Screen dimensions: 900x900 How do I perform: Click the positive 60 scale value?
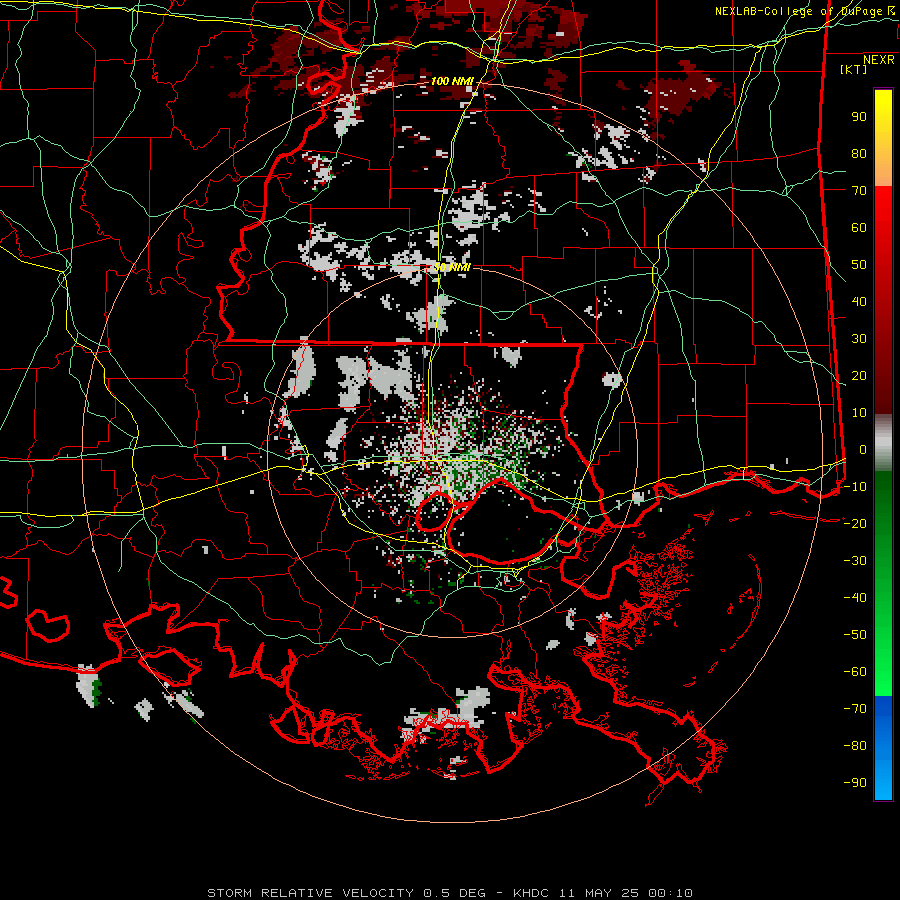859,228
